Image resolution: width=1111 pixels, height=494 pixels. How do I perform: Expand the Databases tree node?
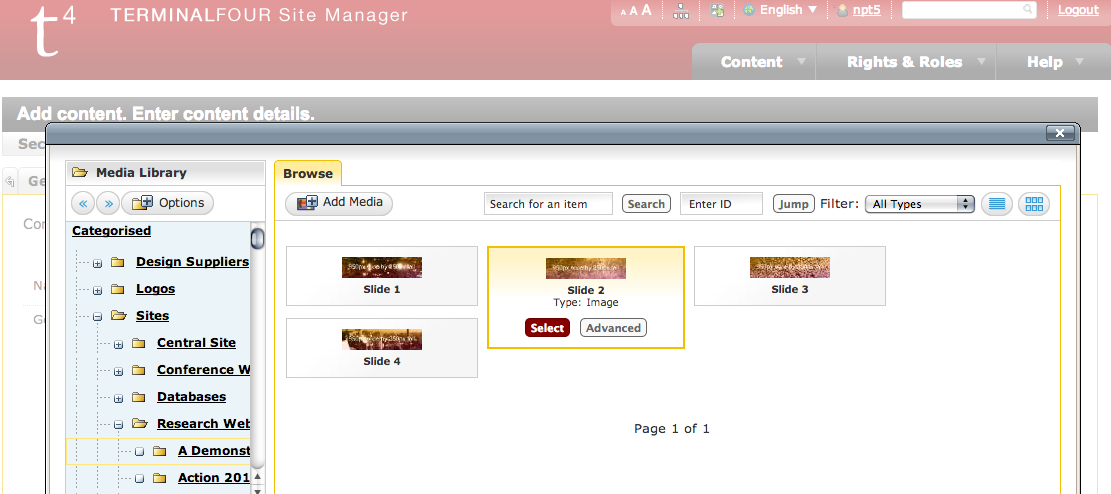(118, 398)
